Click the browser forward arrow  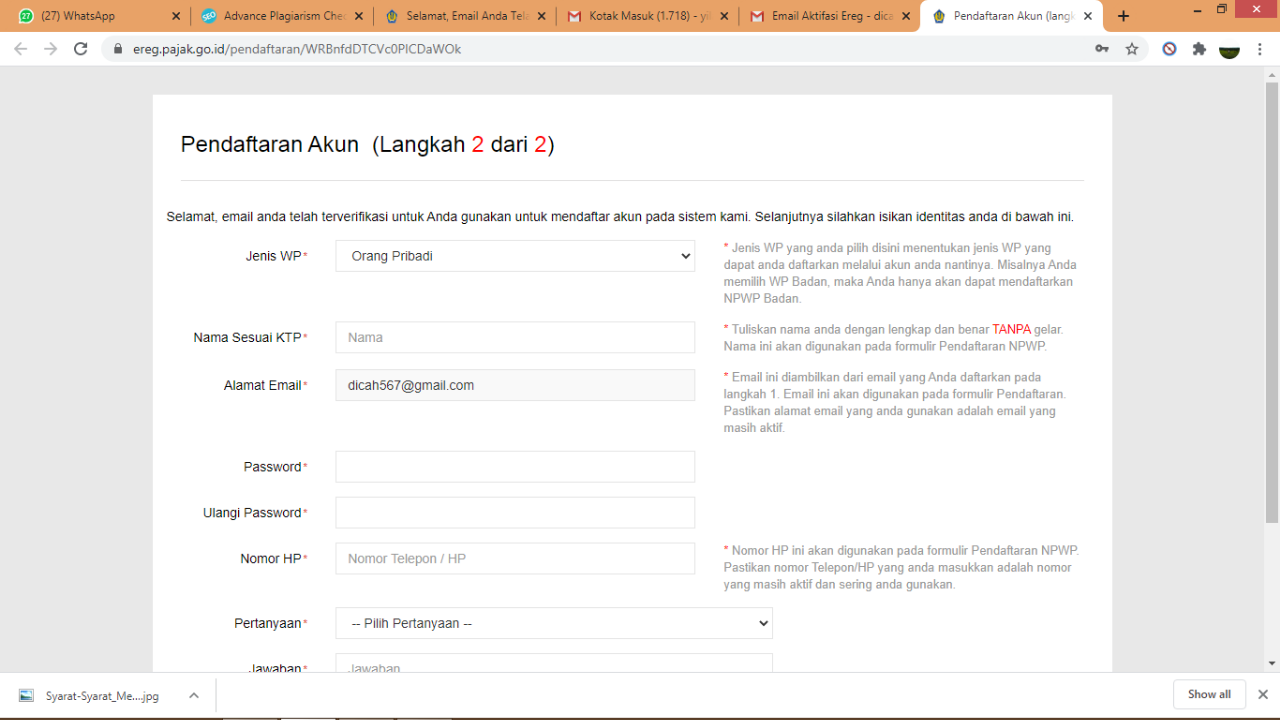(x=50, y=48)
